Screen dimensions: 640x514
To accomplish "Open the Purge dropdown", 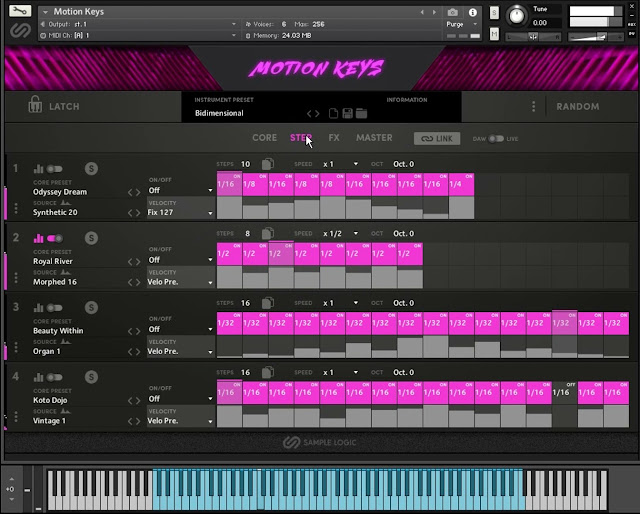I will point(462,24).
